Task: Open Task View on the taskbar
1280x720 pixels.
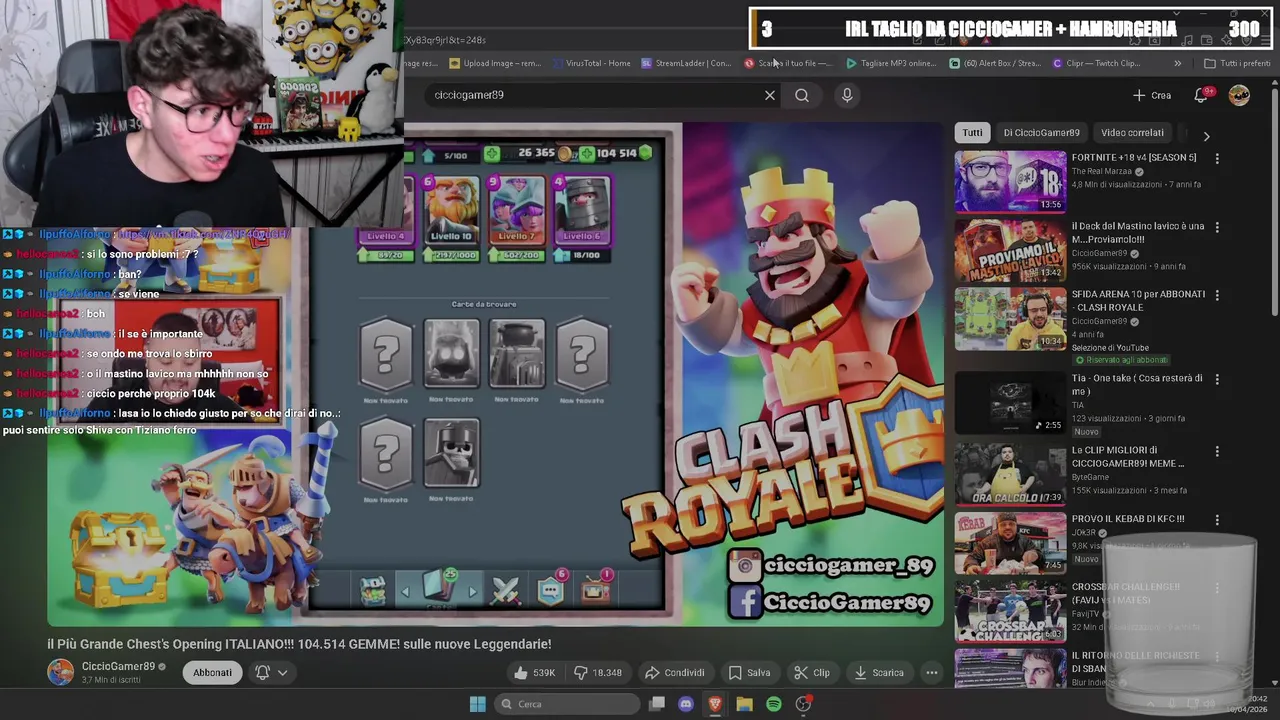Action: point(657,704)
